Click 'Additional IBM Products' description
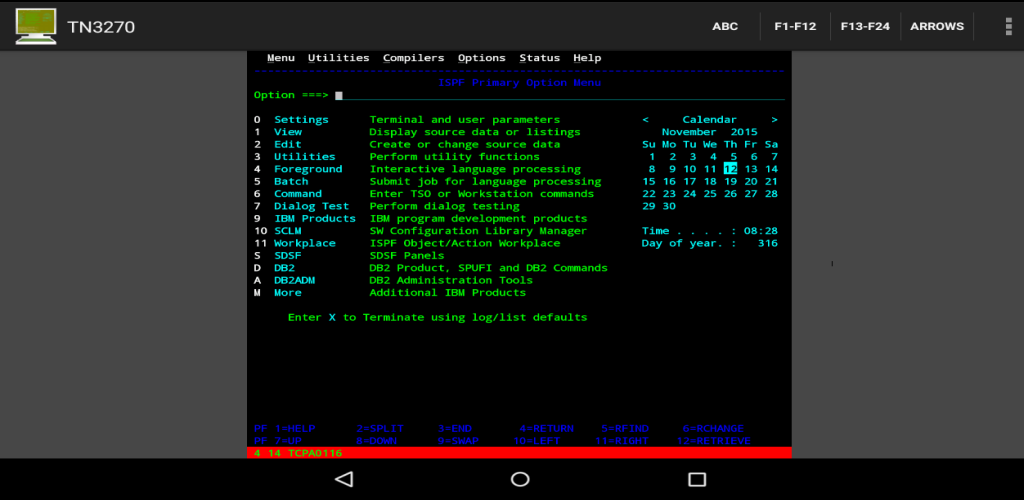Image resolution: width=1024 pixels, height=500 pixels. [448, 292]
